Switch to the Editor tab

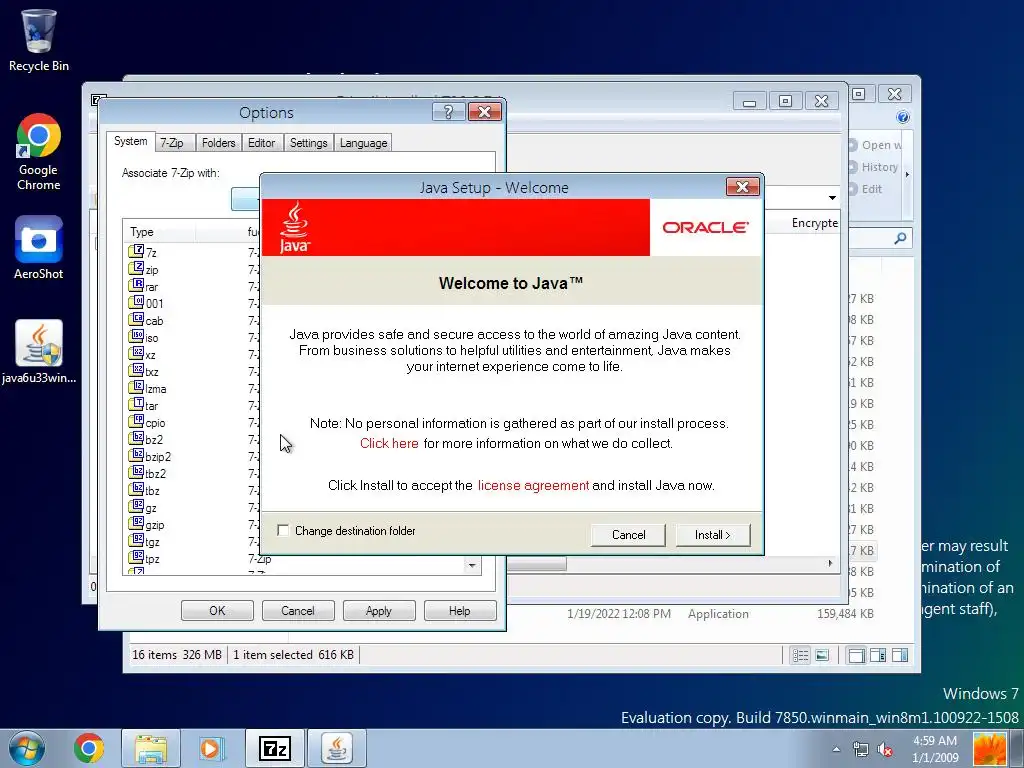click(x=261, y=142)
